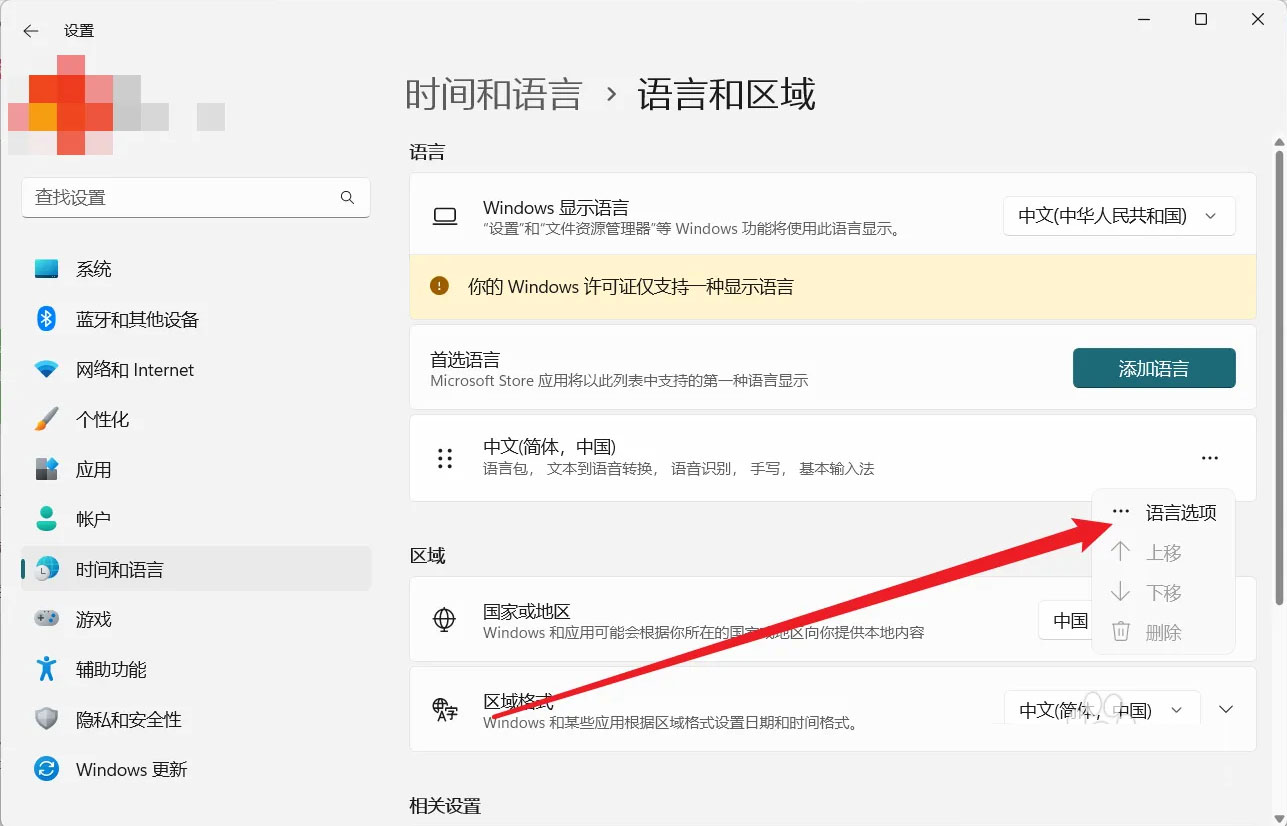The width and height of the screenshot is (1287, 826).
Task: Choose 删除 in the context menu
Action: 1164,632
